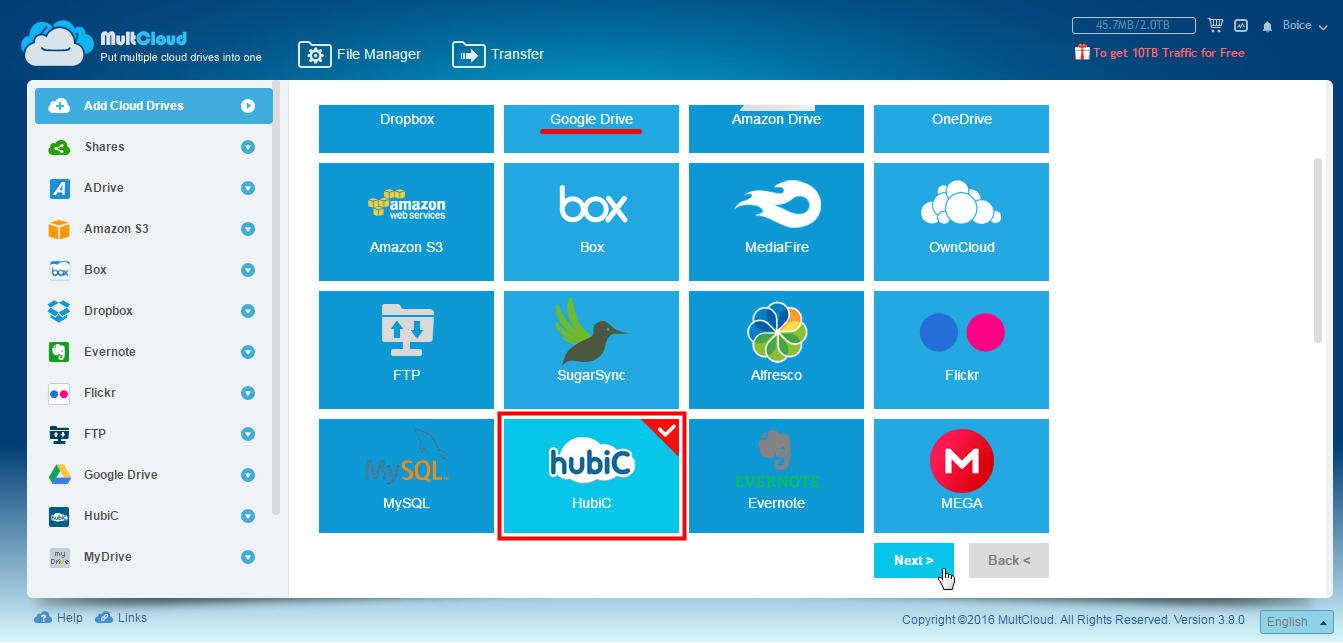Image resolution: width=1343 pixels, height=643 pixels.
Task: Choose OneDrive tile at top
Action: (961, 129)
